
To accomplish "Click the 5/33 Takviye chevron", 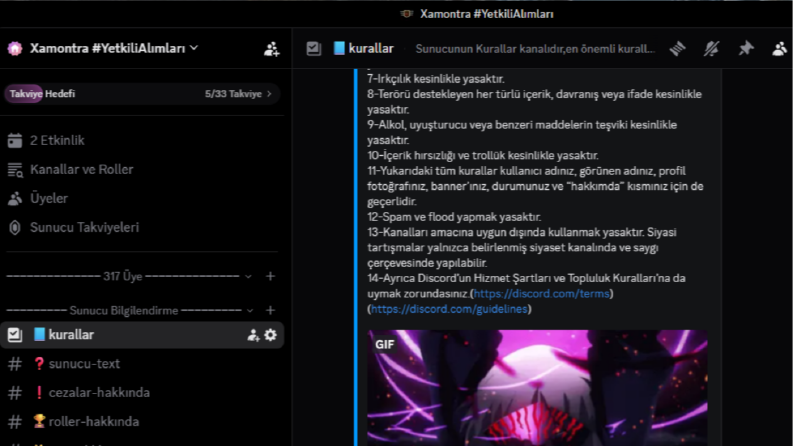I will point(269,94).
